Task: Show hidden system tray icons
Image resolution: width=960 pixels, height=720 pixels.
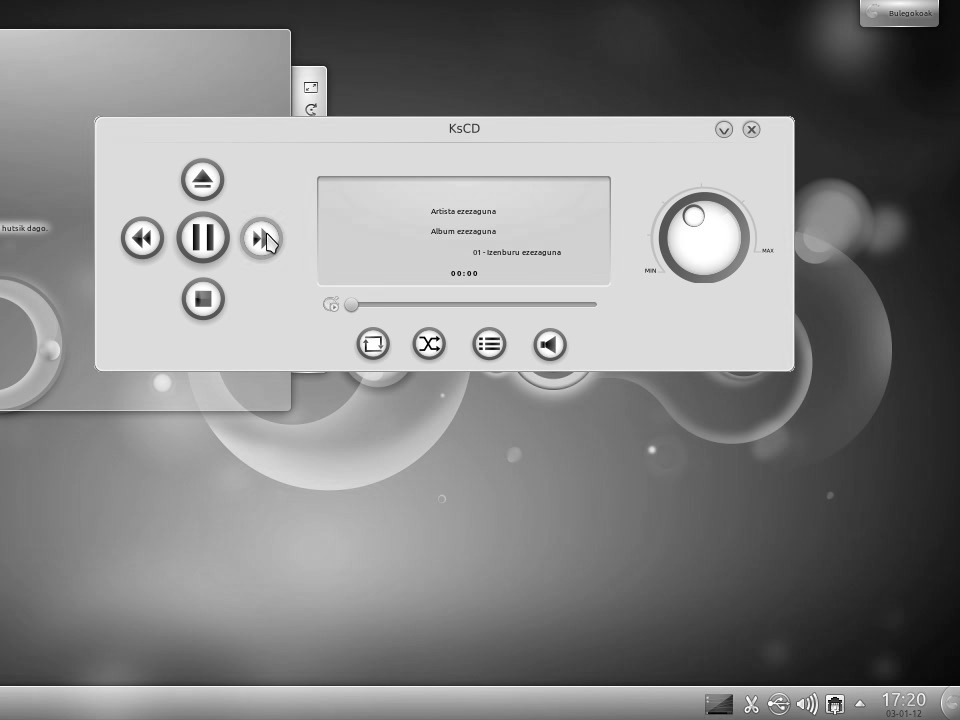Action: (x=860, y=703)
